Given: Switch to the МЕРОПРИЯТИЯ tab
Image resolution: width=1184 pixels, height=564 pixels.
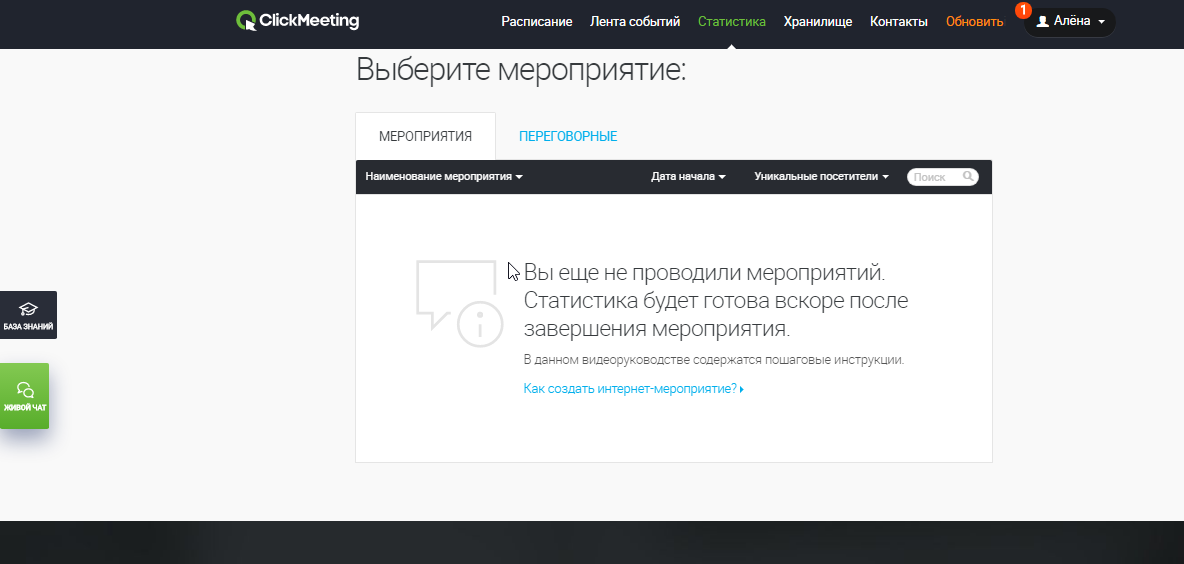Looking at the screenshot, I should click(x=425, y=137).
